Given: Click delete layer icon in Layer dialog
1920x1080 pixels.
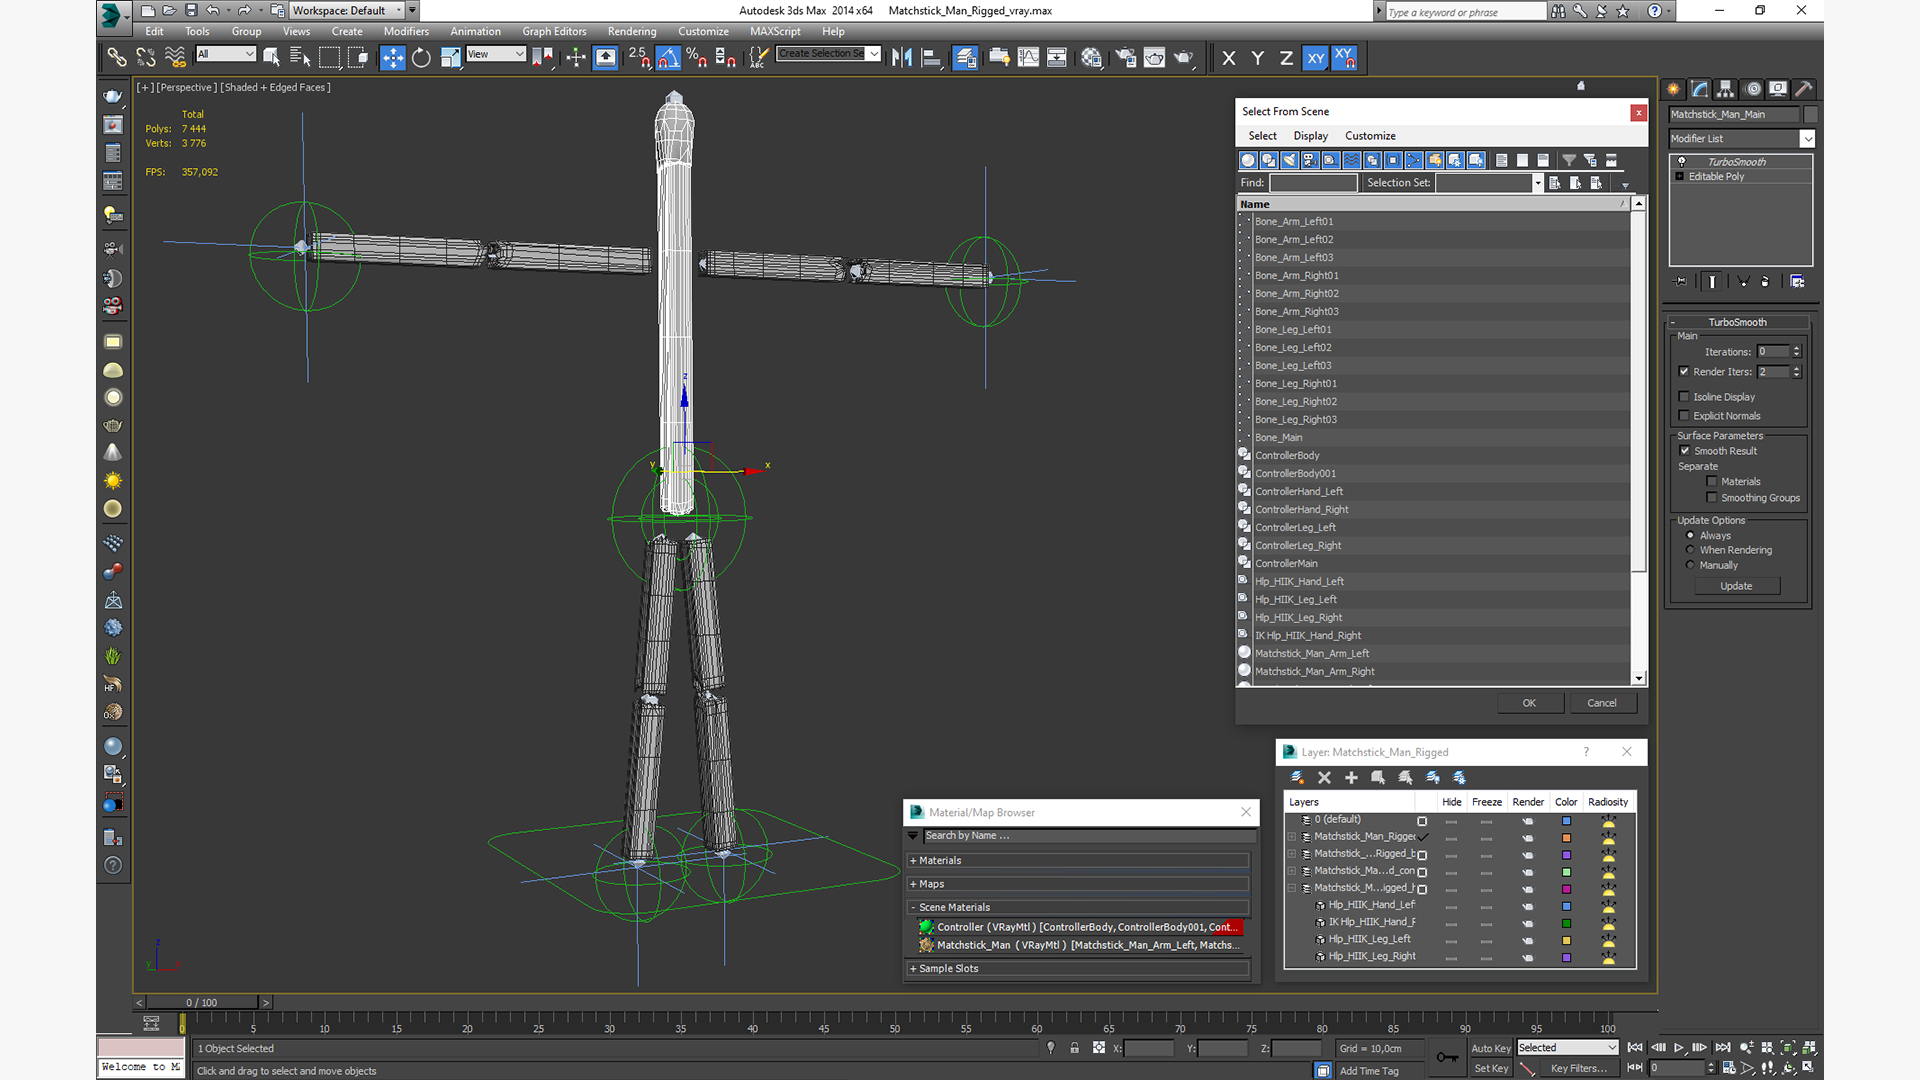Looking at the screenshot, I should coord(1324,777).
